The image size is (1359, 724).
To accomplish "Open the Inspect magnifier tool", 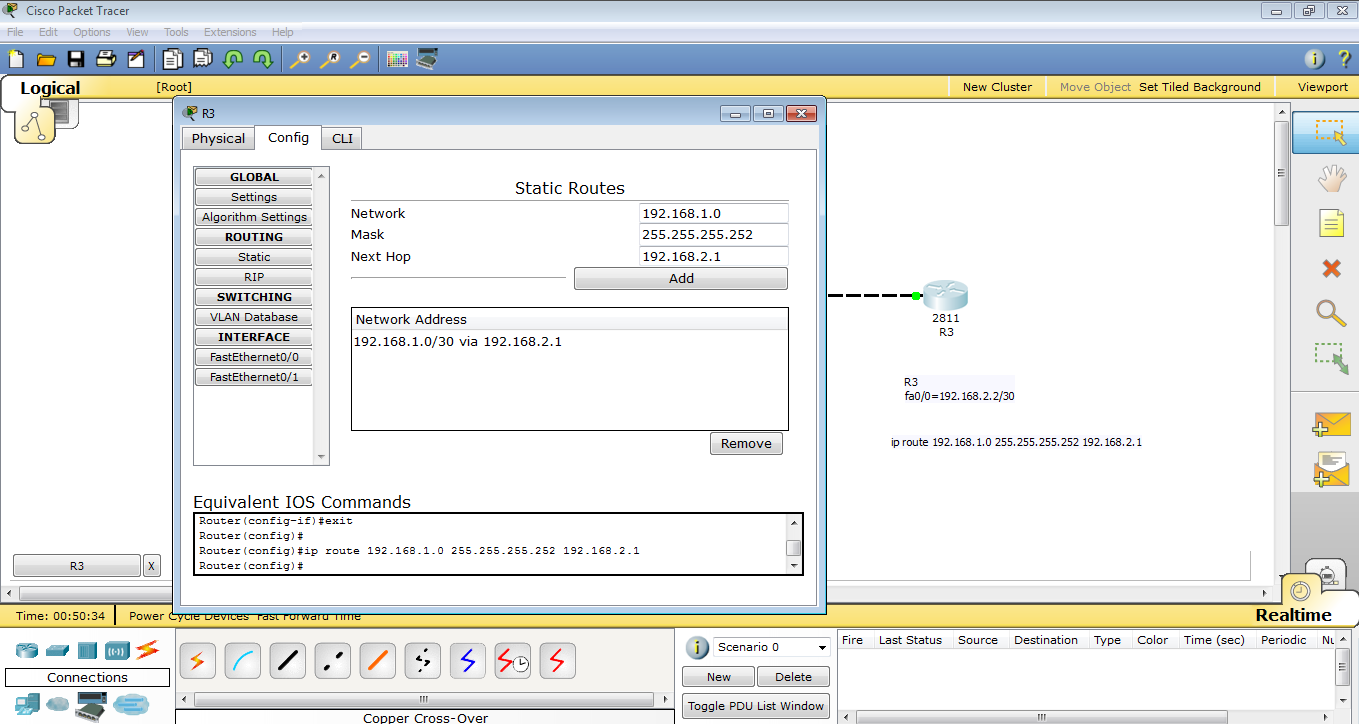I will click(x=1330, y=314).
